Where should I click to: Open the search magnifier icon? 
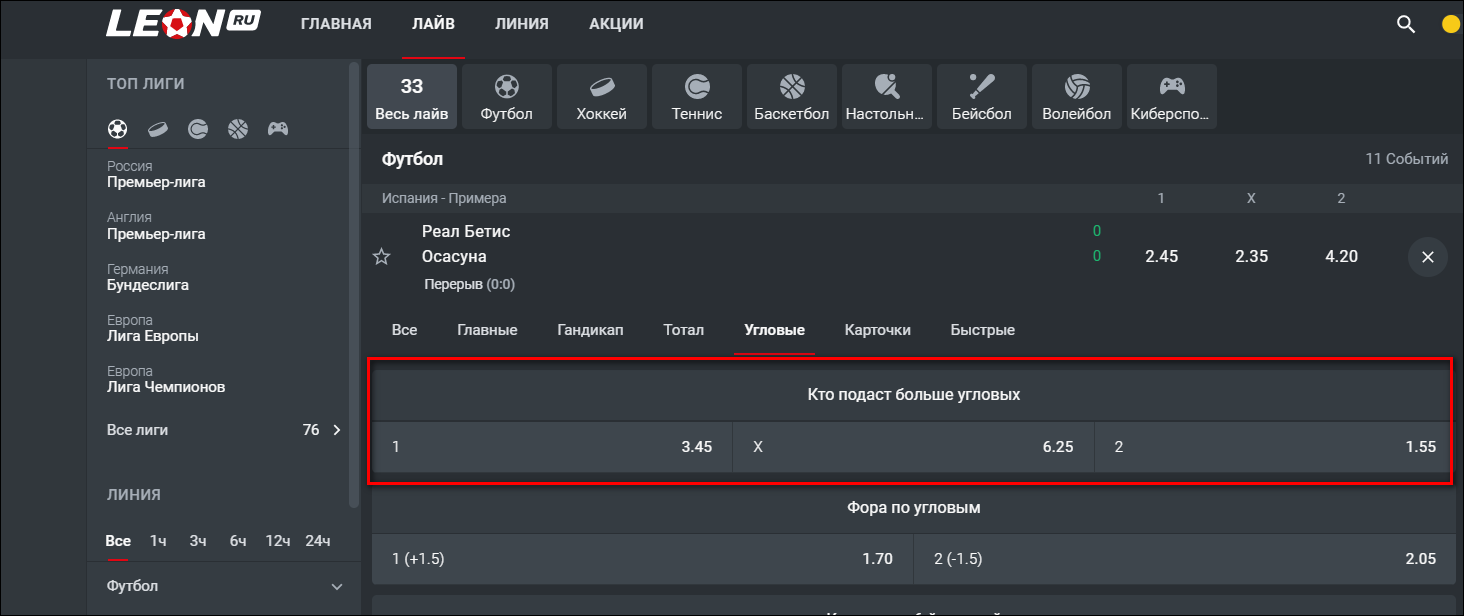pyautogui.click(x=1406, y=24)
